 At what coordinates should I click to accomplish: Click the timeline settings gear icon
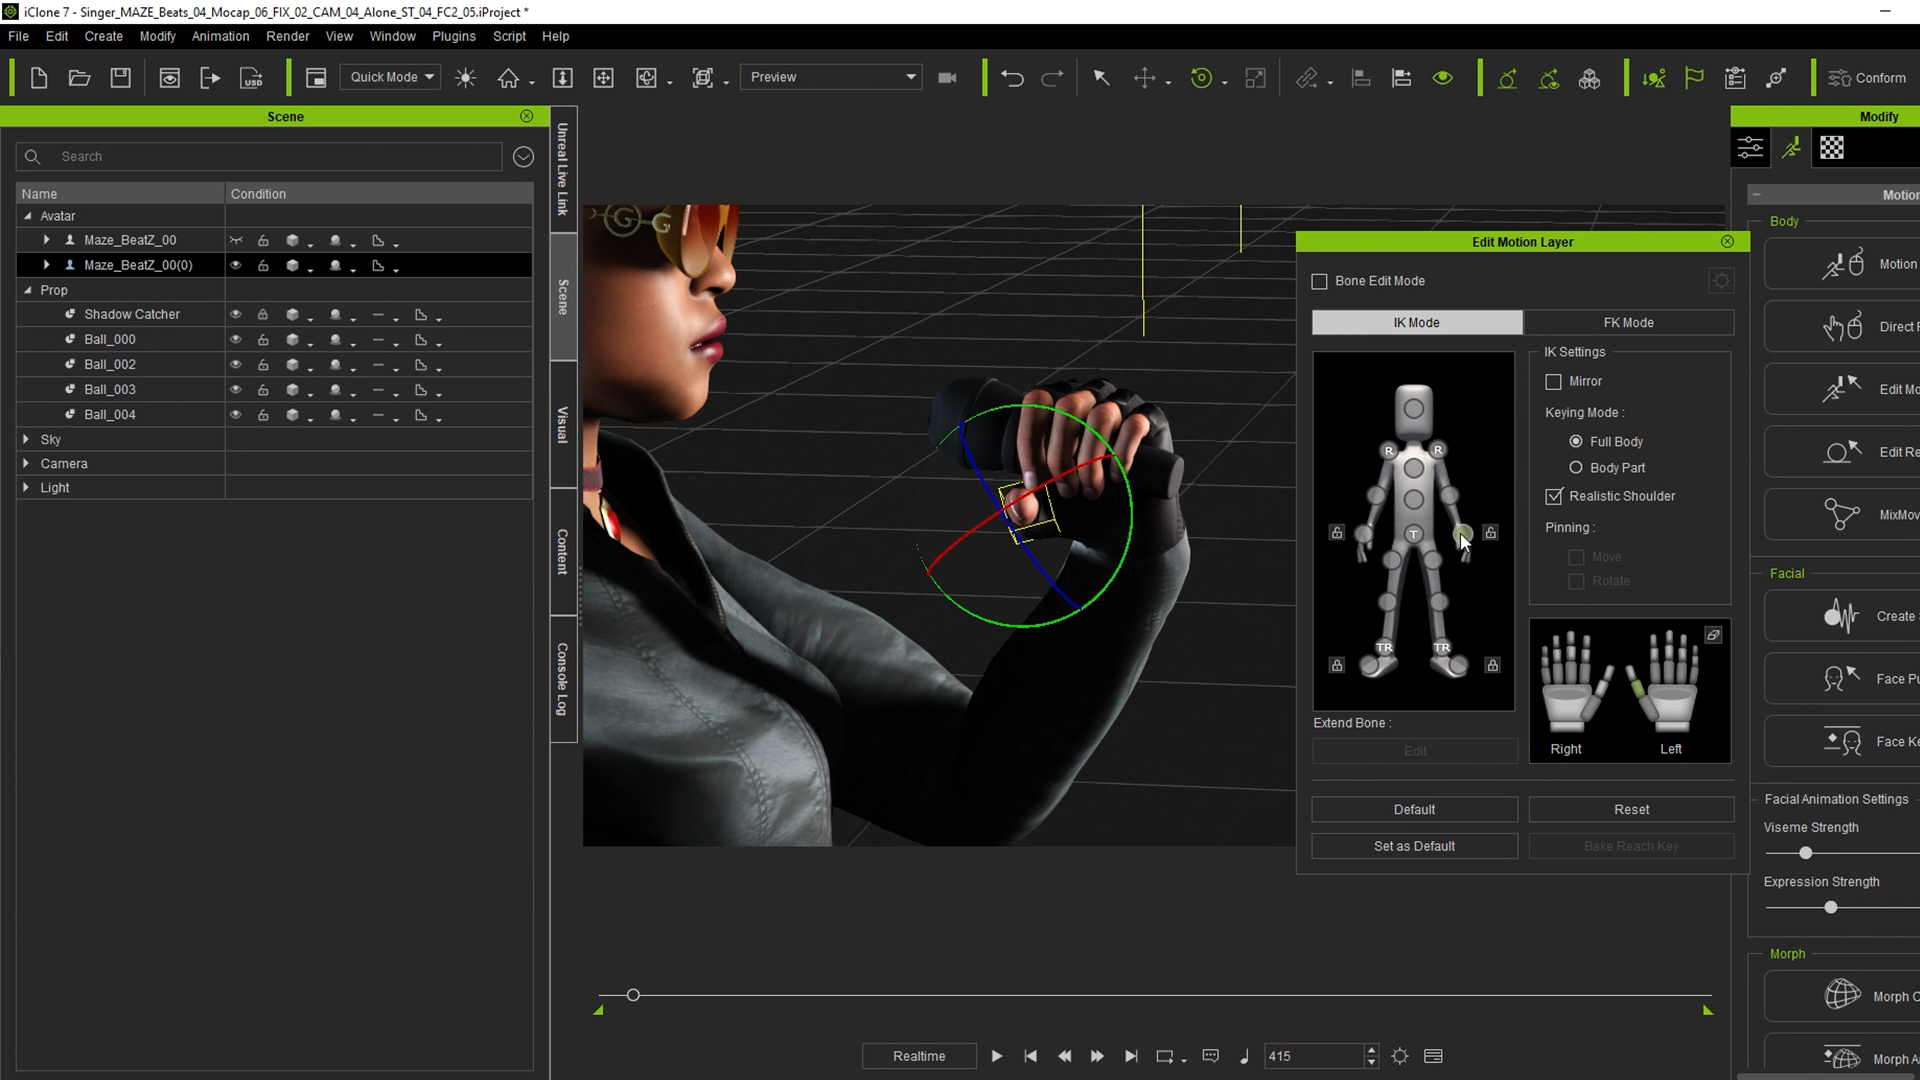(x=1400, y=1056)
